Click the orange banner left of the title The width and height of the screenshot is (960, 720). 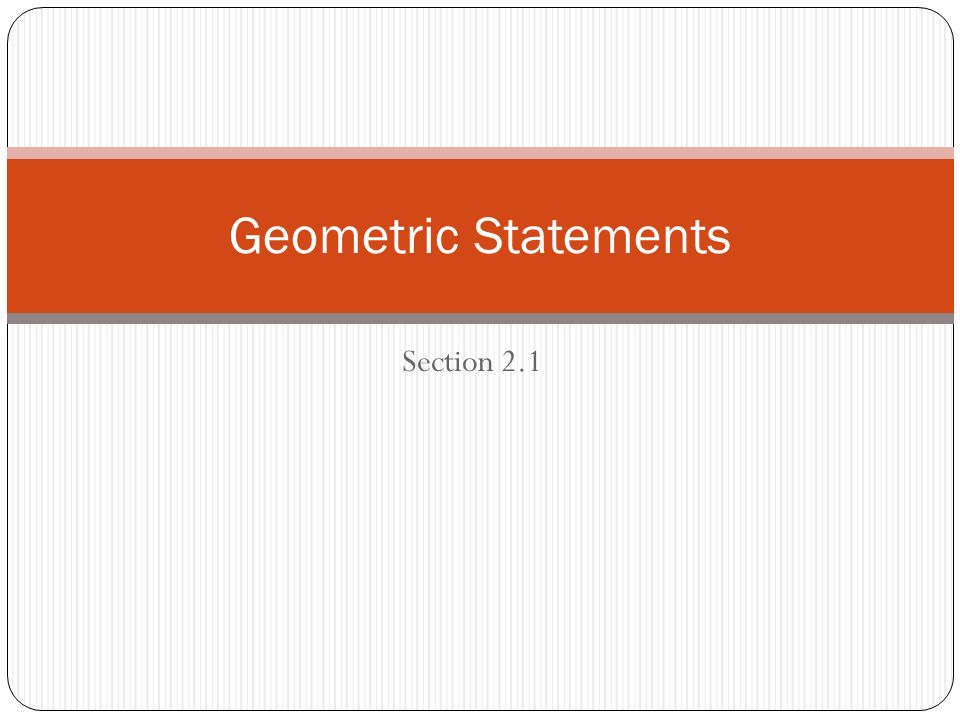pyautogui.click(x=116, y=236)
